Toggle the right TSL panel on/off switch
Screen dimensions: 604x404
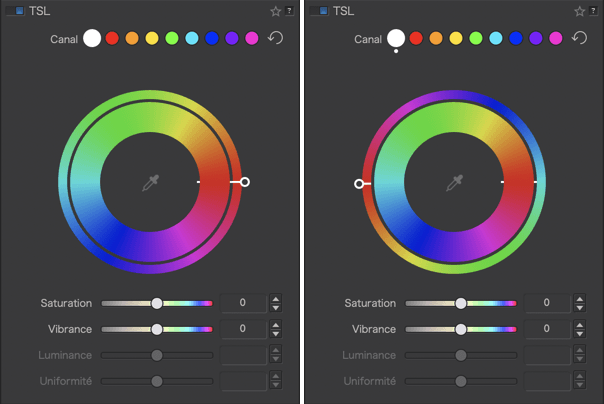(x=318, y=11)
